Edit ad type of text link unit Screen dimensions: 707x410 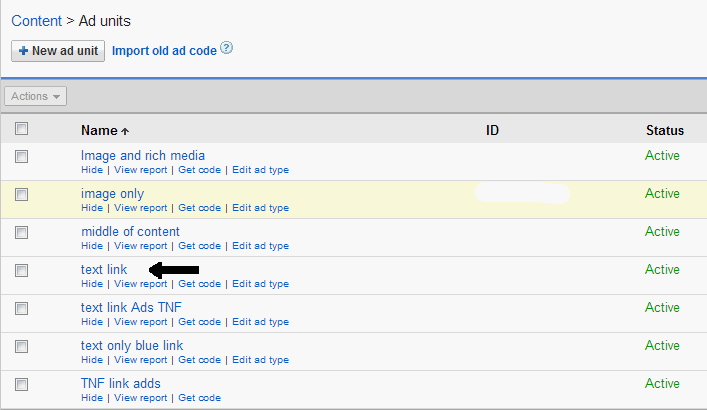261,284
